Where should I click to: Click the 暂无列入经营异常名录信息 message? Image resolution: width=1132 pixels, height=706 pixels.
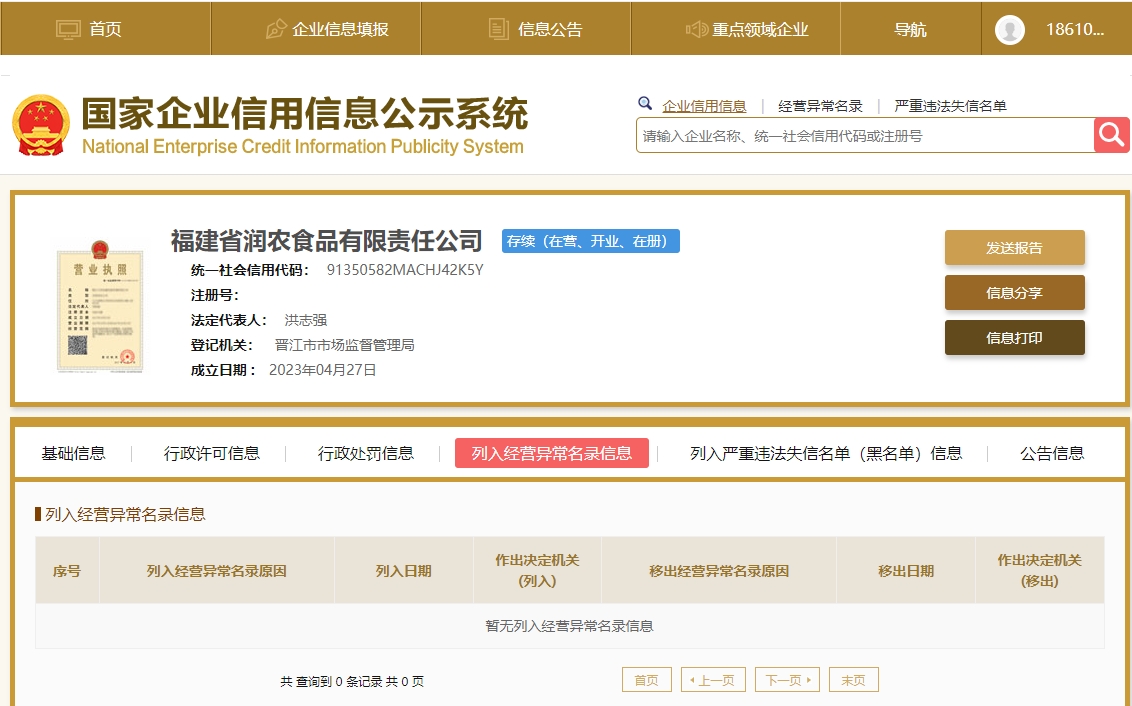pos(570,626)
